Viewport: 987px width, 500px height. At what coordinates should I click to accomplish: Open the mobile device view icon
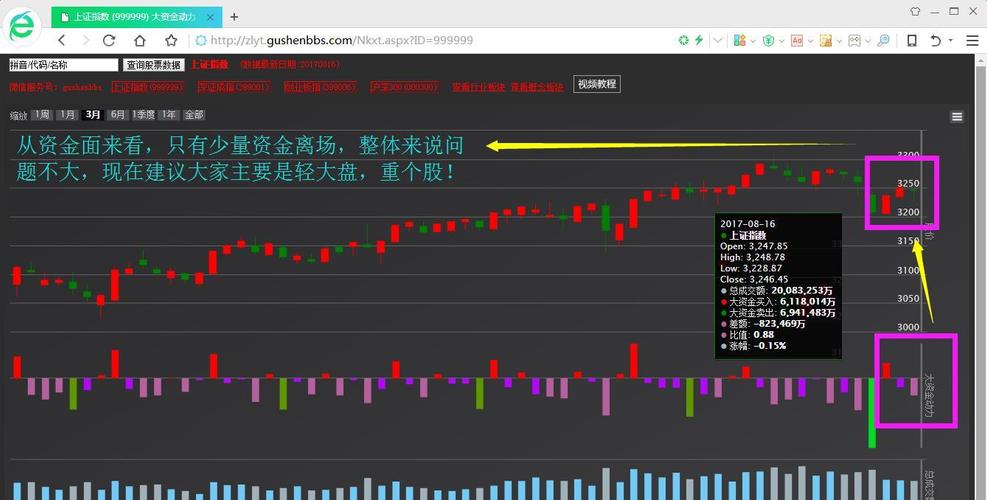coord(911,40)
